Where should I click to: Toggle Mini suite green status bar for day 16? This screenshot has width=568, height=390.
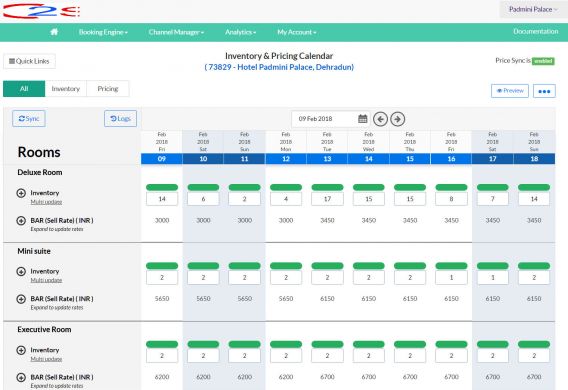[x=451, y=266]
